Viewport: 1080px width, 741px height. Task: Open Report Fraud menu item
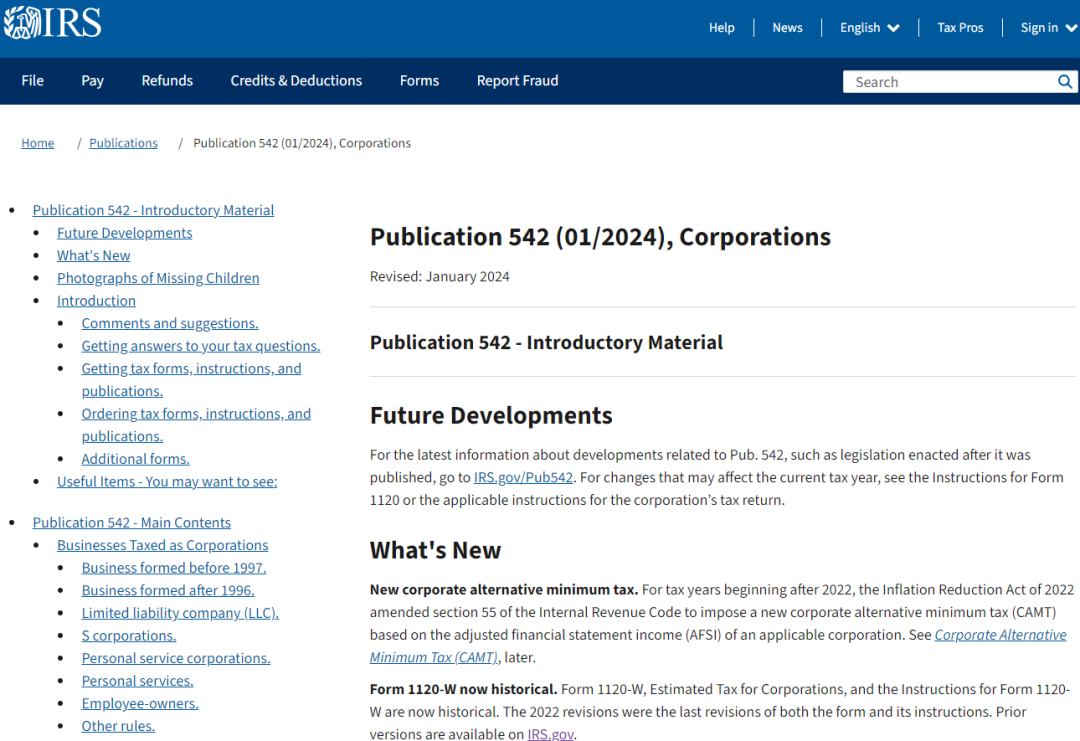(x=517, y=81)
